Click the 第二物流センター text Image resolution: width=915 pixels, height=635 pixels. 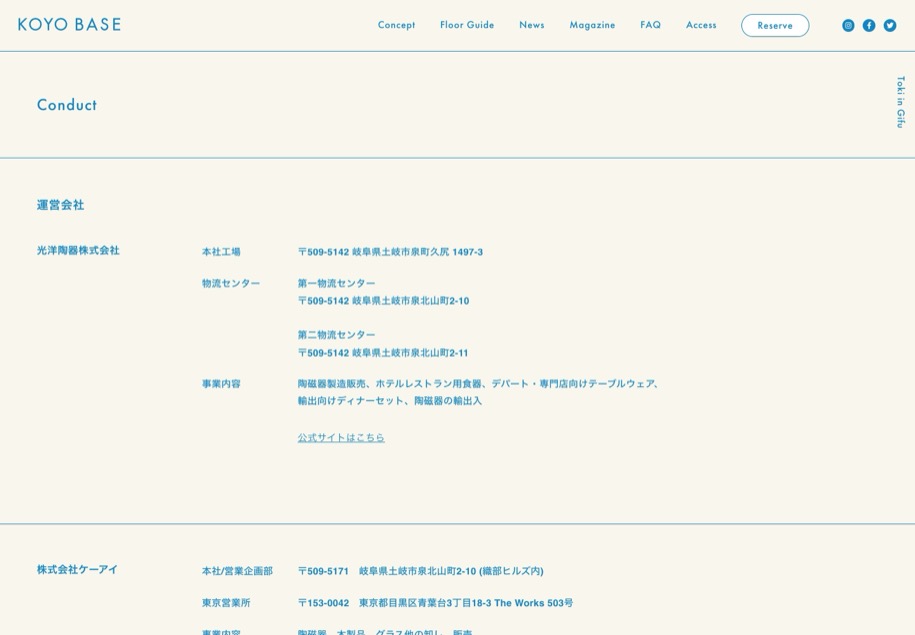[x=337, y=335]
